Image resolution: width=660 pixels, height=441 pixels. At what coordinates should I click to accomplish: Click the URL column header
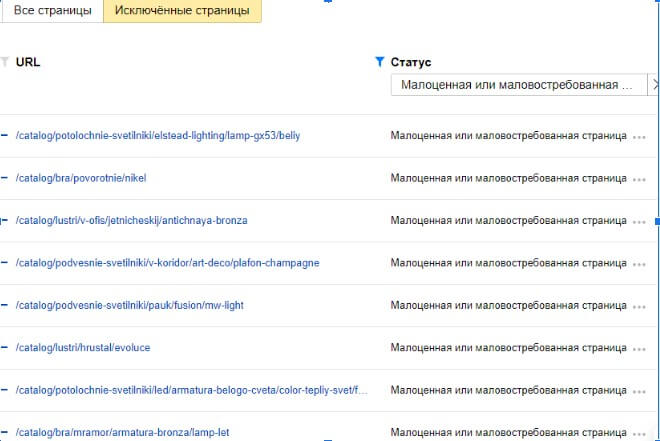tap(28, 62)
